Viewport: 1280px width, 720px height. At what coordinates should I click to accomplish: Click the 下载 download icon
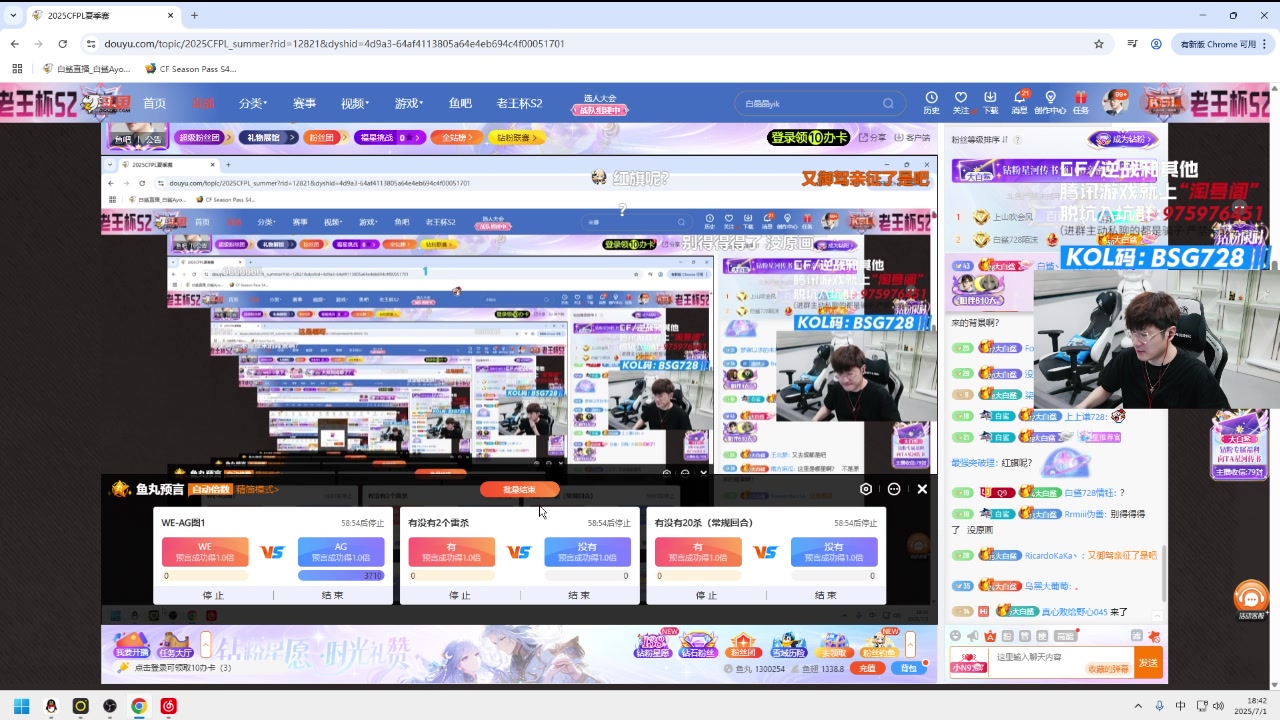pyautogui.click(x=990, y=98)
